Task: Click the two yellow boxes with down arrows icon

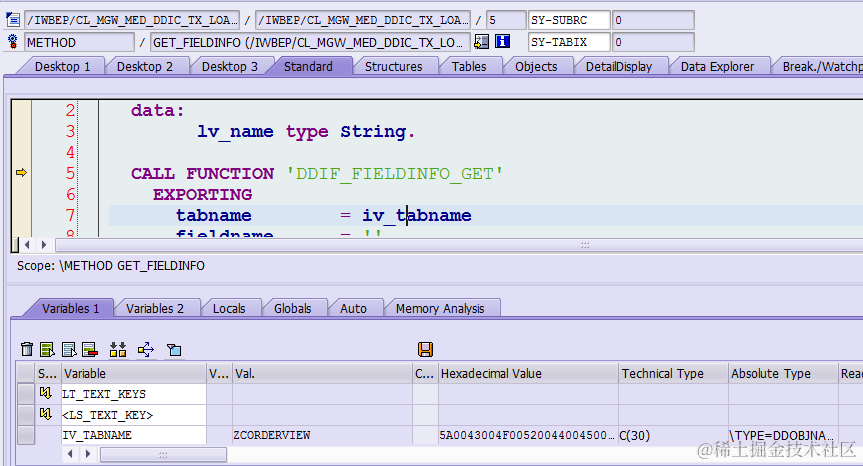Action: point(118,349)
